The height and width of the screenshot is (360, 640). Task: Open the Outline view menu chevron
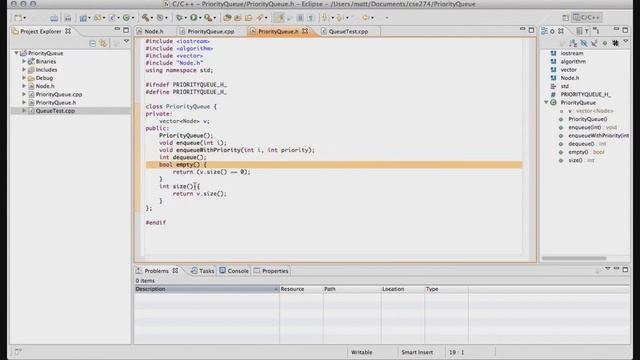(626, 42)
